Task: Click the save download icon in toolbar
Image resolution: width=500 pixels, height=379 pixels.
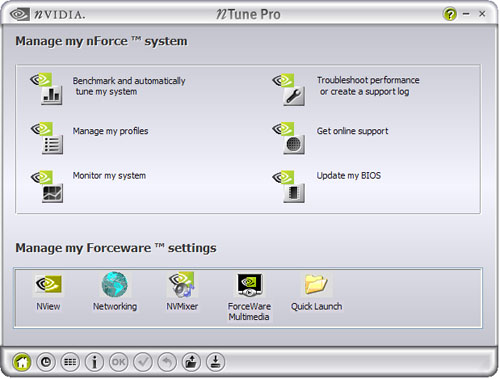Action: (x=216, y=362)
